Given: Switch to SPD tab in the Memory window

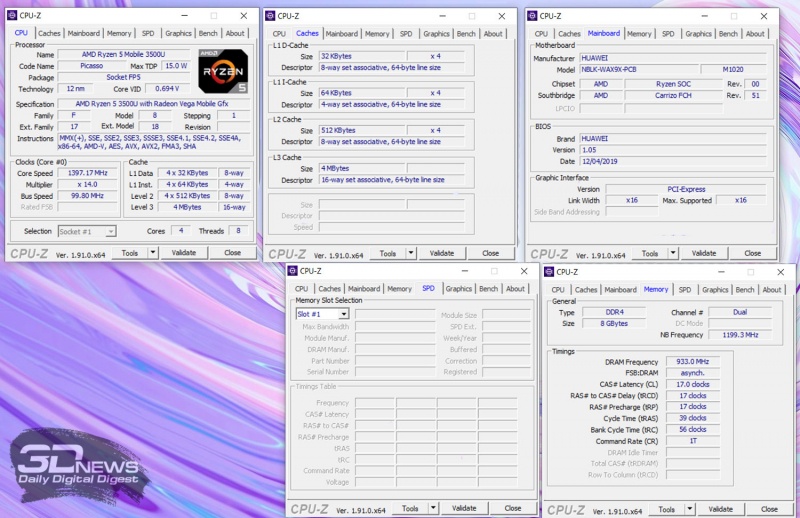Looking at the screenshot, I should point(685,290).
